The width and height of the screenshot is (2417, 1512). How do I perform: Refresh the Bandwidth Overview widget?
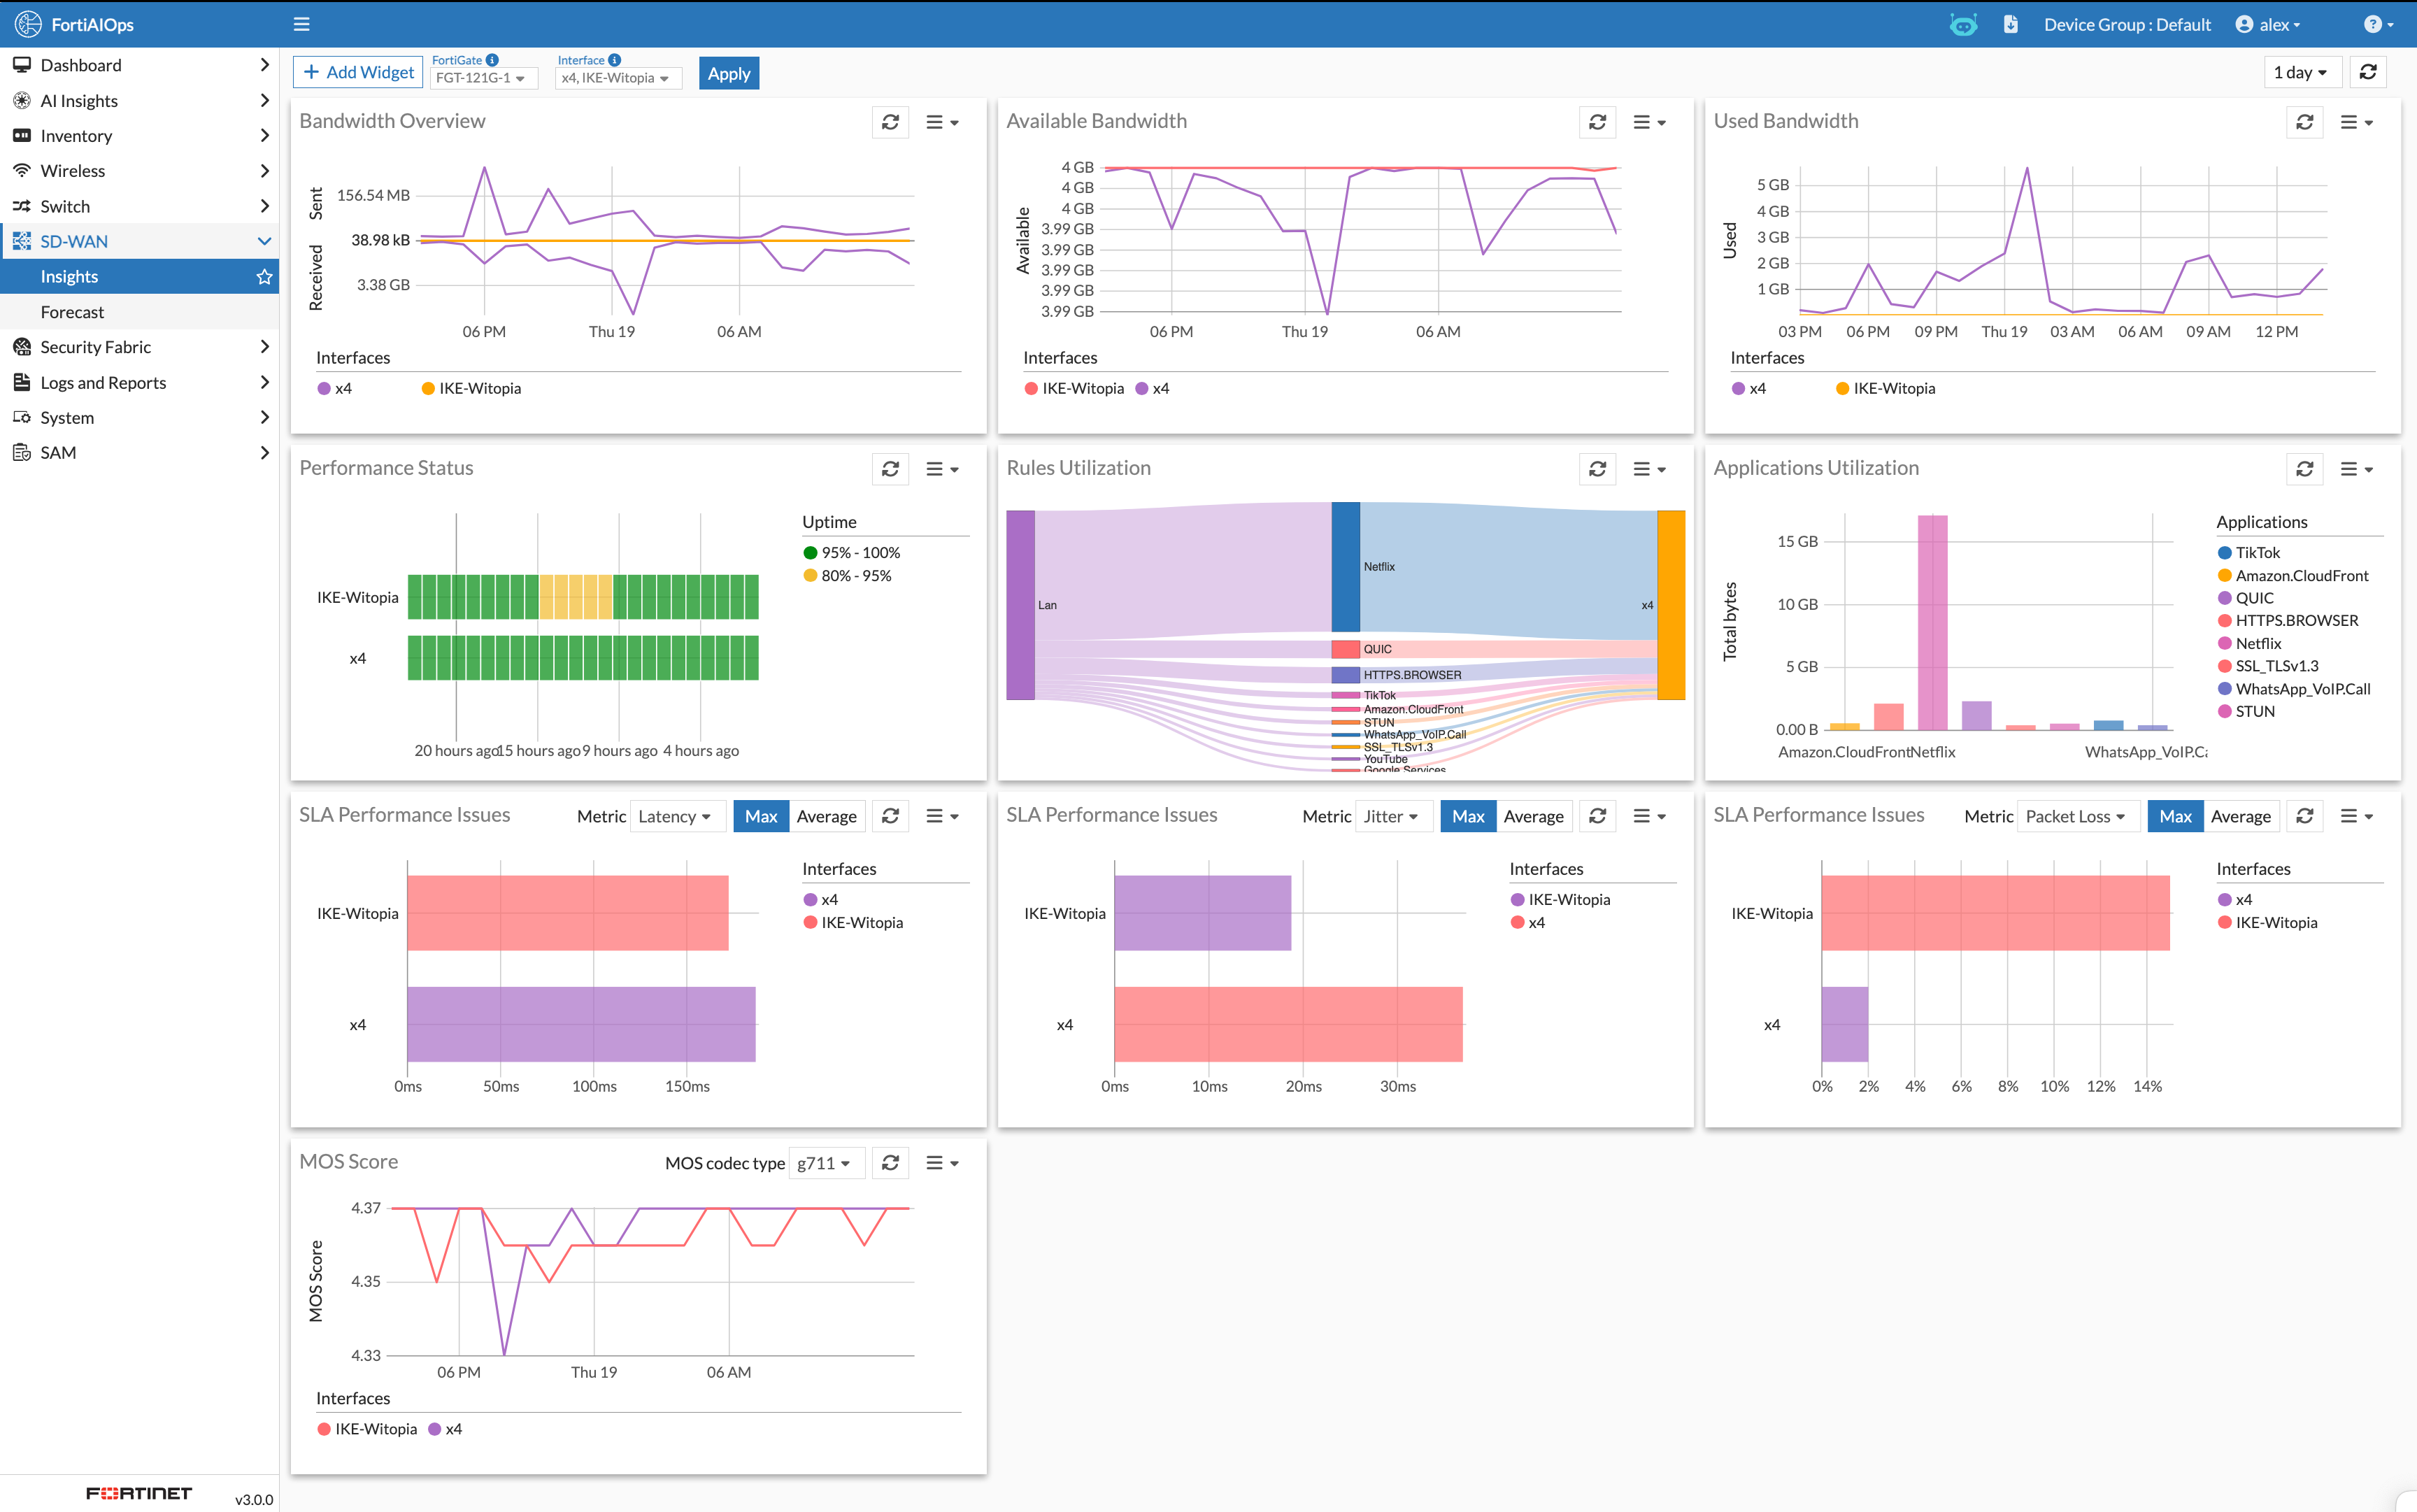click(x=890, y=122)
